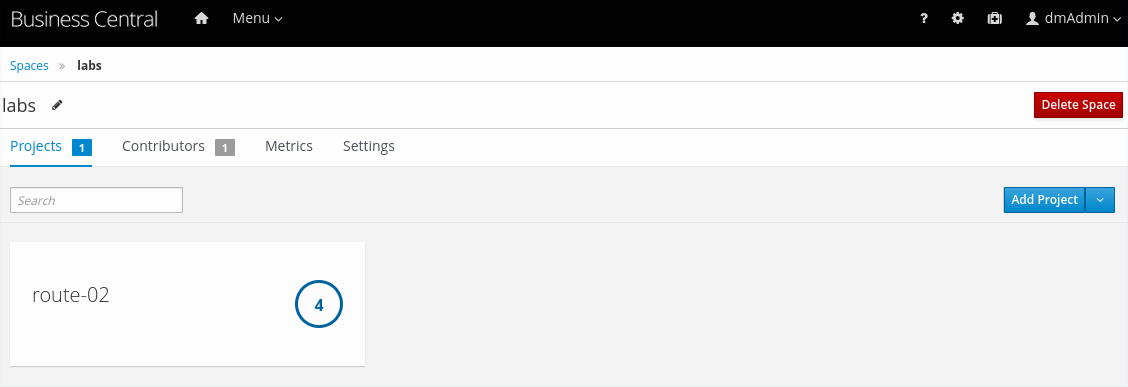Click the dmAdmin user avatar icon

point(1032,19)
